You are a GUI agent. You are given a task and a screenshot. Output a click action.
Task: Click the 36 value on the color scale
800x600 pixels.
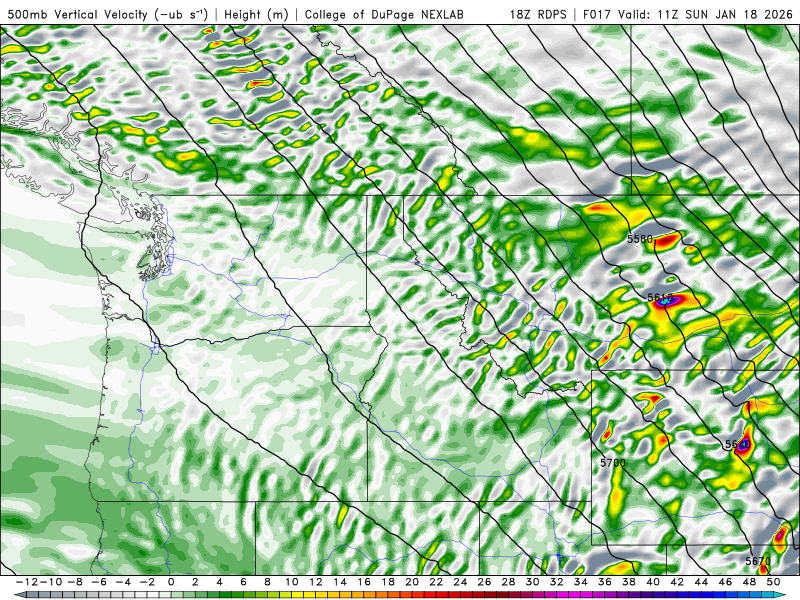pyautogui.click(x=605, y=582)
